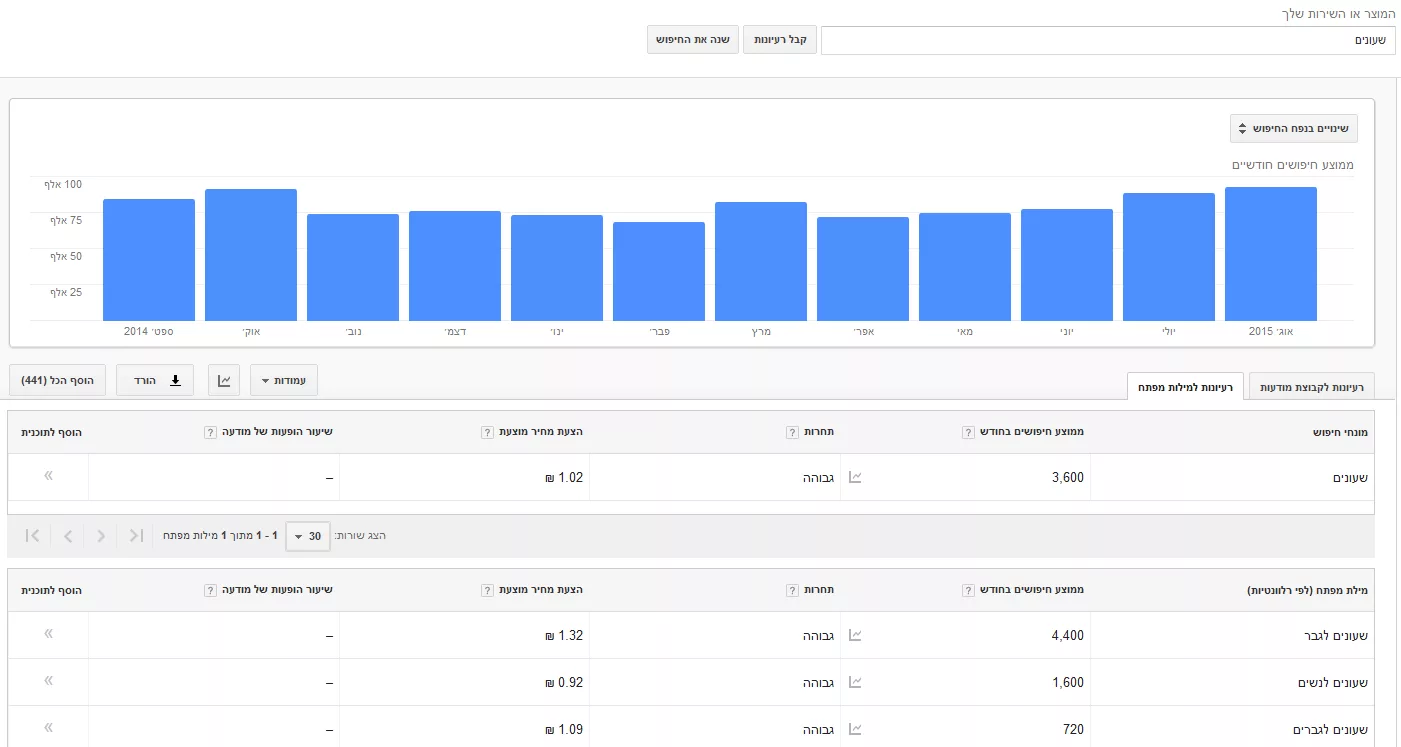
Task: Click the 3,600 monthly searches value
Action: (1068, 477)
